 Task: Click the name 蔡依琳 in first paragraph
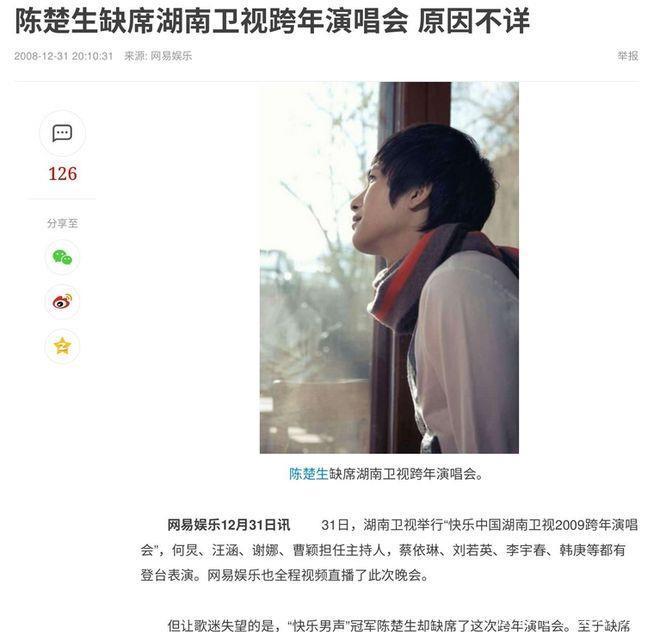pos(419,550)
